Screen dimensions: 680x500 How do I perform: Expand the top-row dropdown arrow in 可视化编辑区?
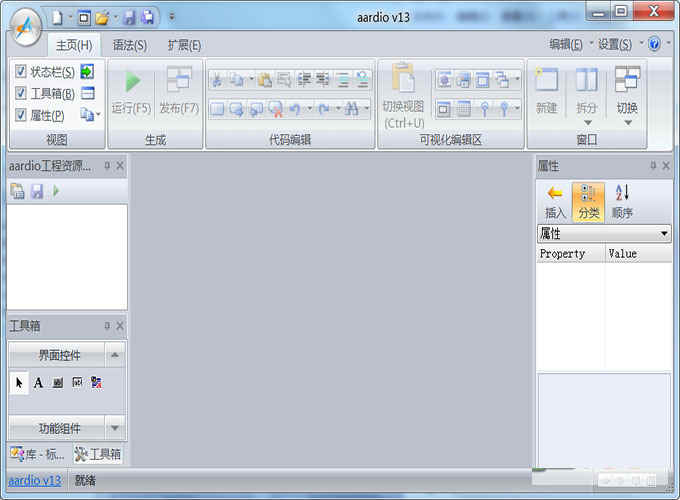(x=517, y=80)
